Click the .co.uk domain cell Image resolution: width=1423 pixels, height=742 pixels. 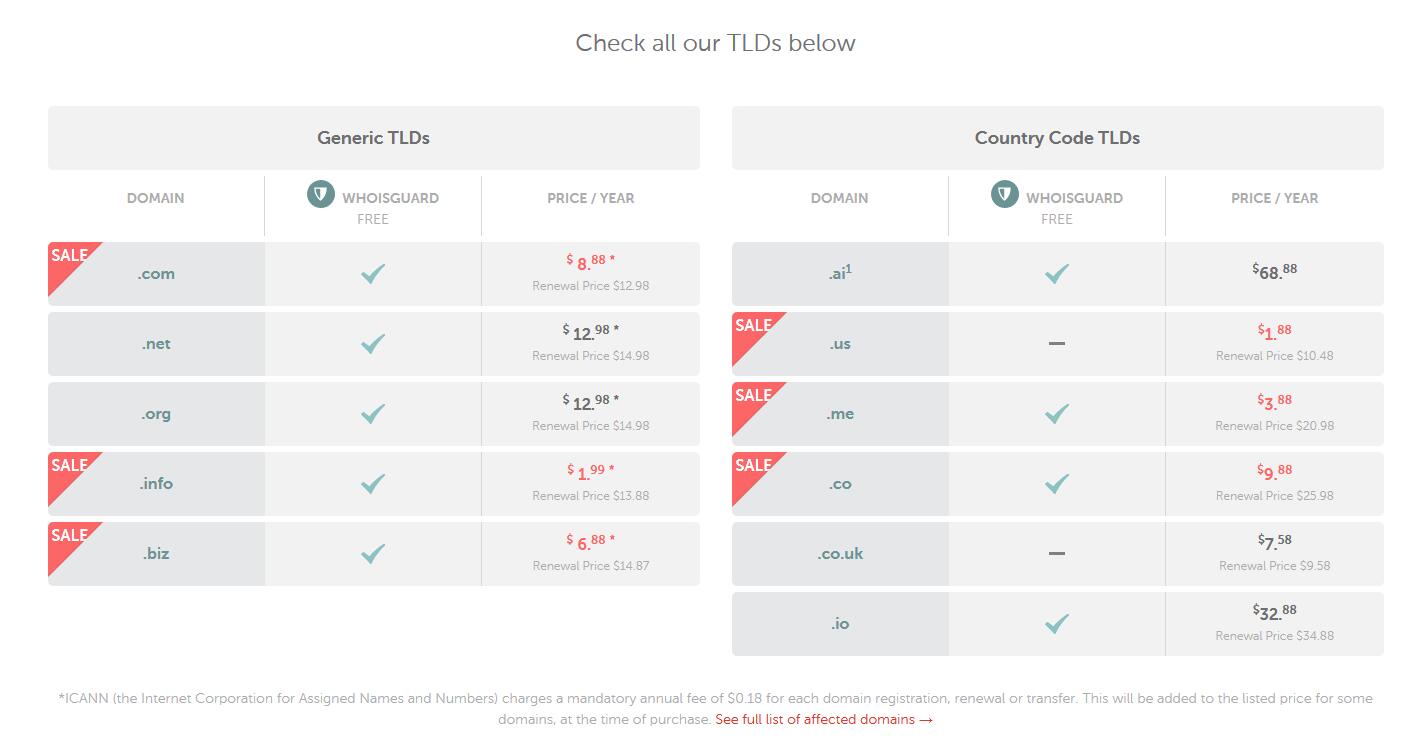840,554
